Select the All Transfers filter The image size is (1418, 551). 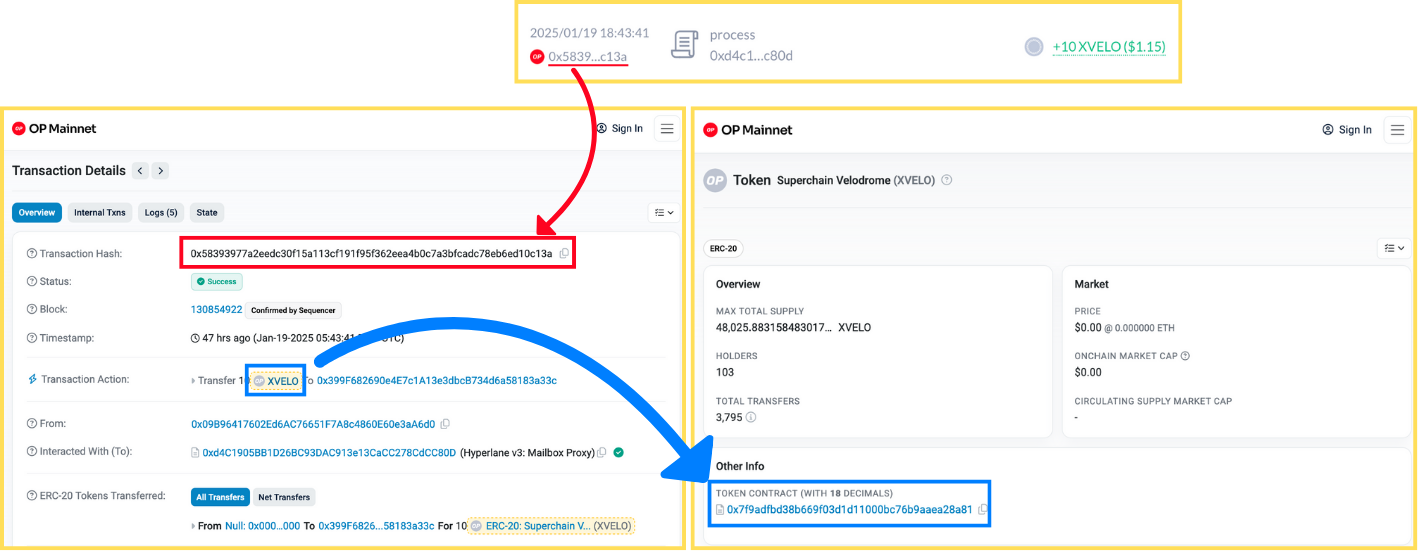218,497
